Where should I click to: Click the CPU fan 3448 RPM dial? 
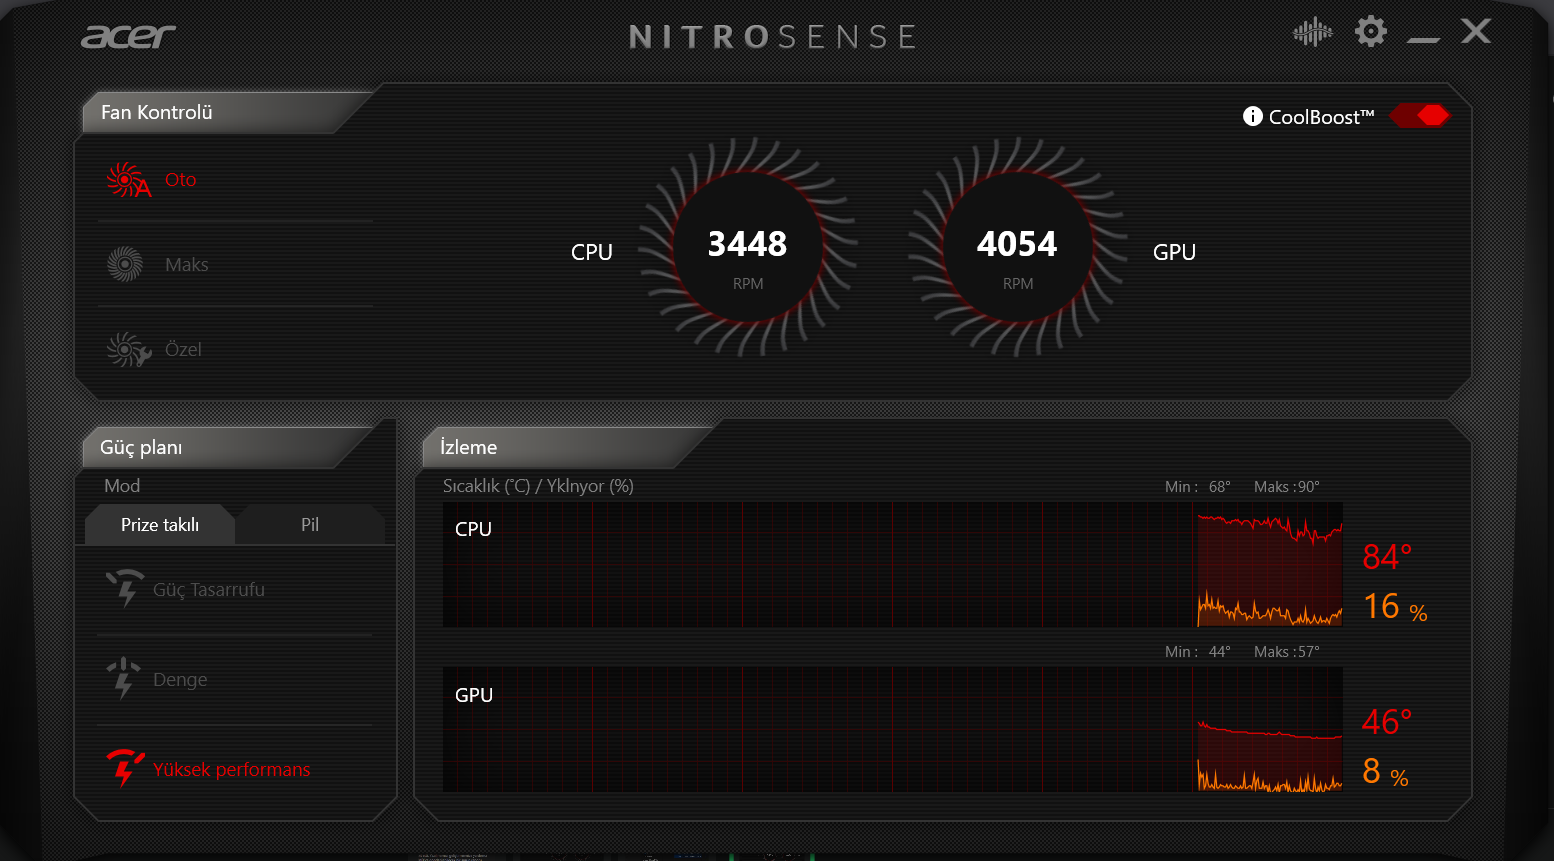pyautogui.click(x=748, y=247)
